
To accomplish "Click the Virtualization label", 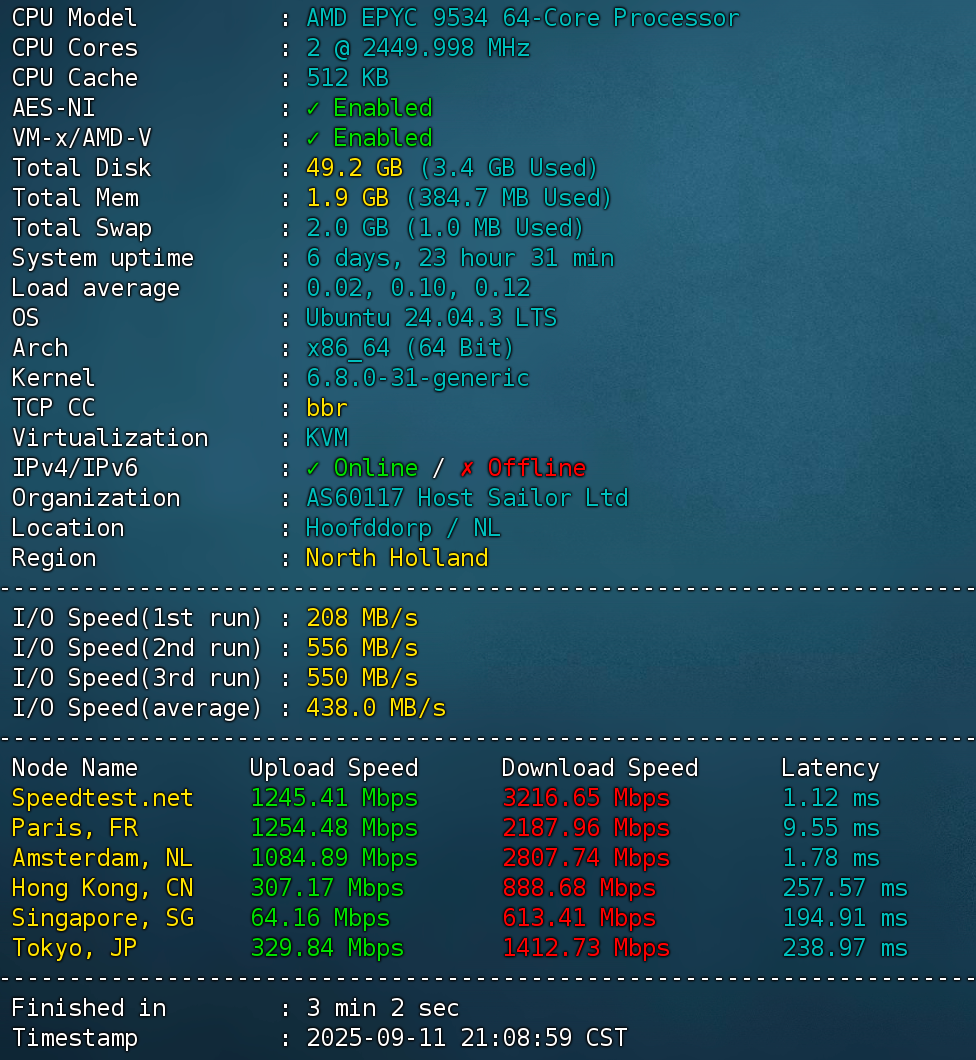I will (110, 438).
